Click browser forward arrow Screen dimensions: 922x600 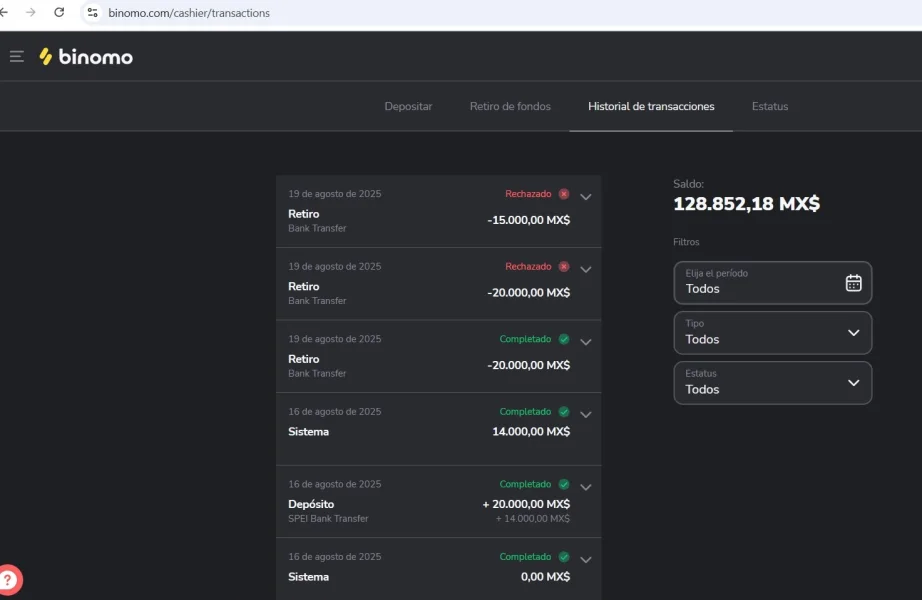(30, 13)
